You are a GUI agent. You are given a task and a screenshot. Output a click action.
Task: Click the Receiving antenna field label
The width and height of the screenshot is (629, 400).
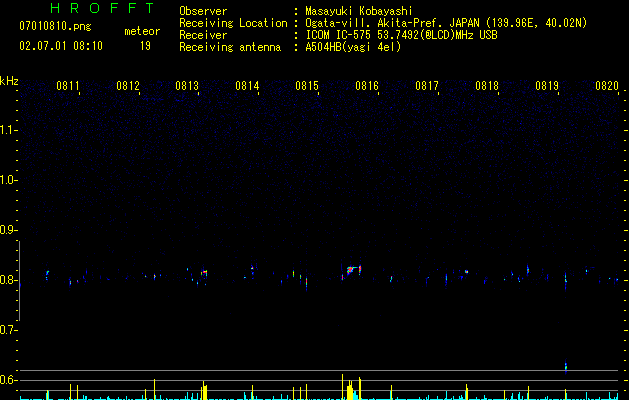(230, 47)
